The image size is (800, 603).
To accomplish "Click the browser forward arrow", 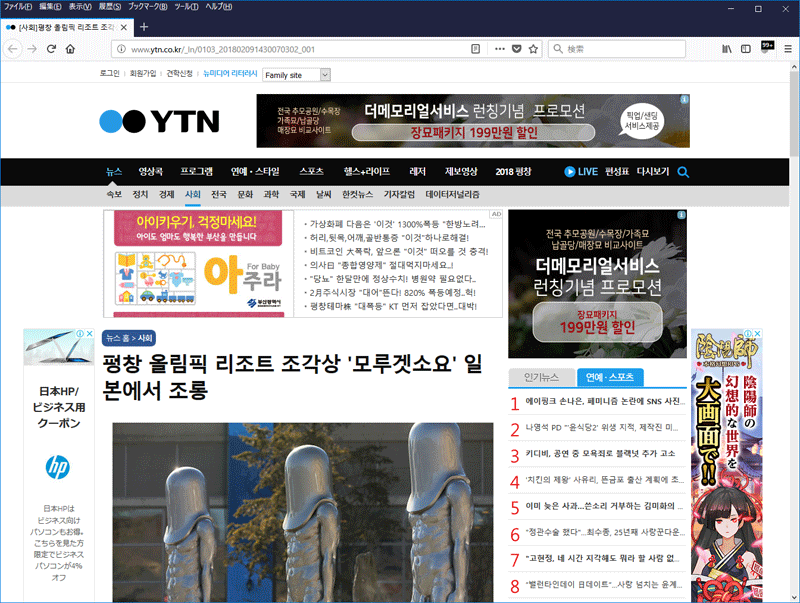I will [x=32, y=49].
